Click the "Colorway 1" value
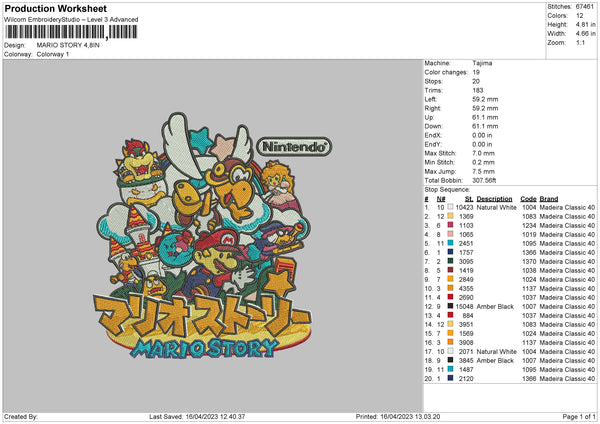 coord(53,54)
